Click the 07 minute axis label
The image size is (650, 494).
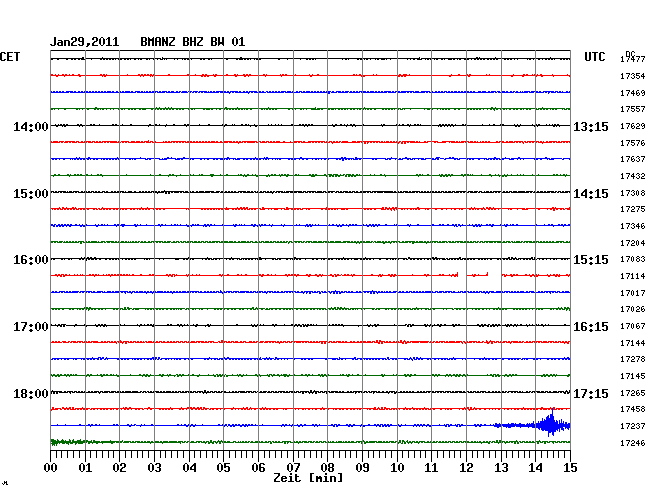(293, 468)
